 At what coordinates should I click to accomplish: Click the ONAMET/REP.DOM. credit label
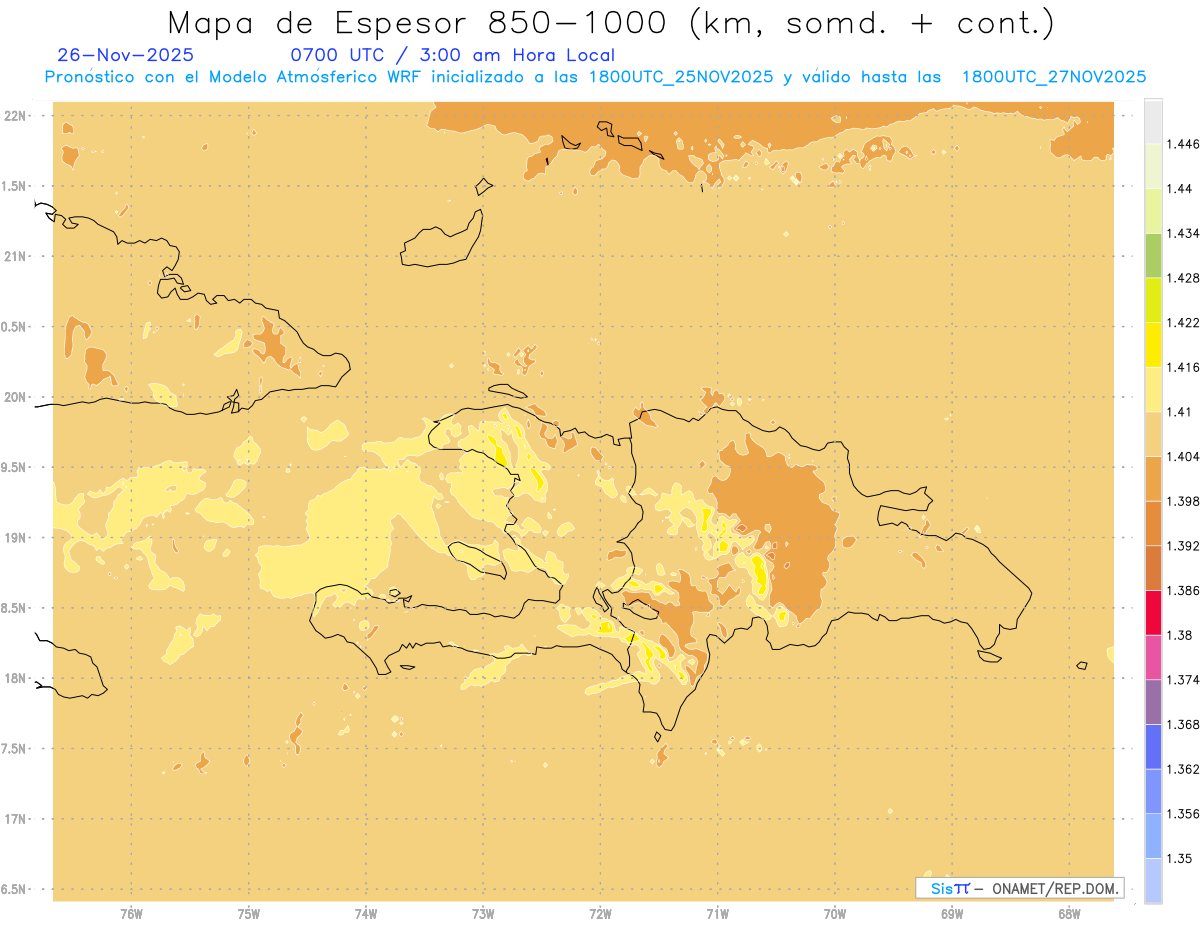point(1053,888)
